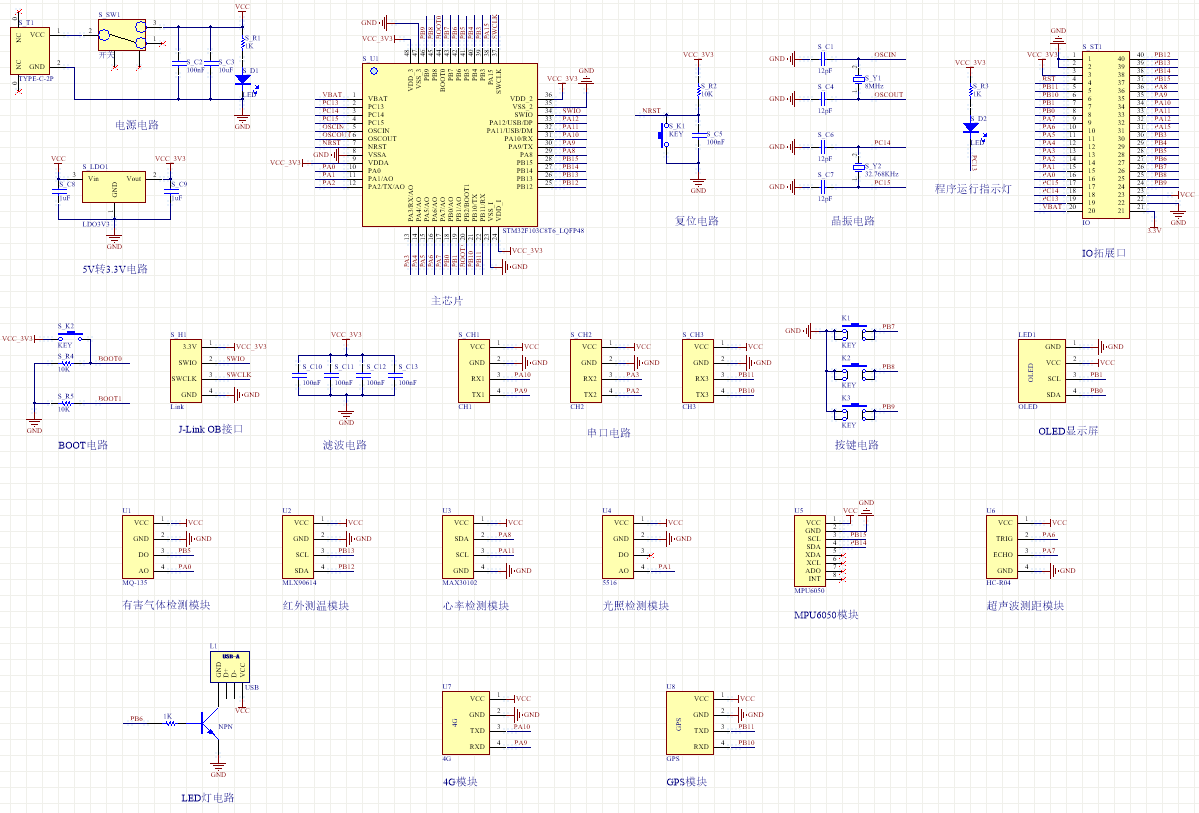Select the LDO3V3 regulator block
The image size is (1199, 813).
pyautogui.click(x=114, y=187)
